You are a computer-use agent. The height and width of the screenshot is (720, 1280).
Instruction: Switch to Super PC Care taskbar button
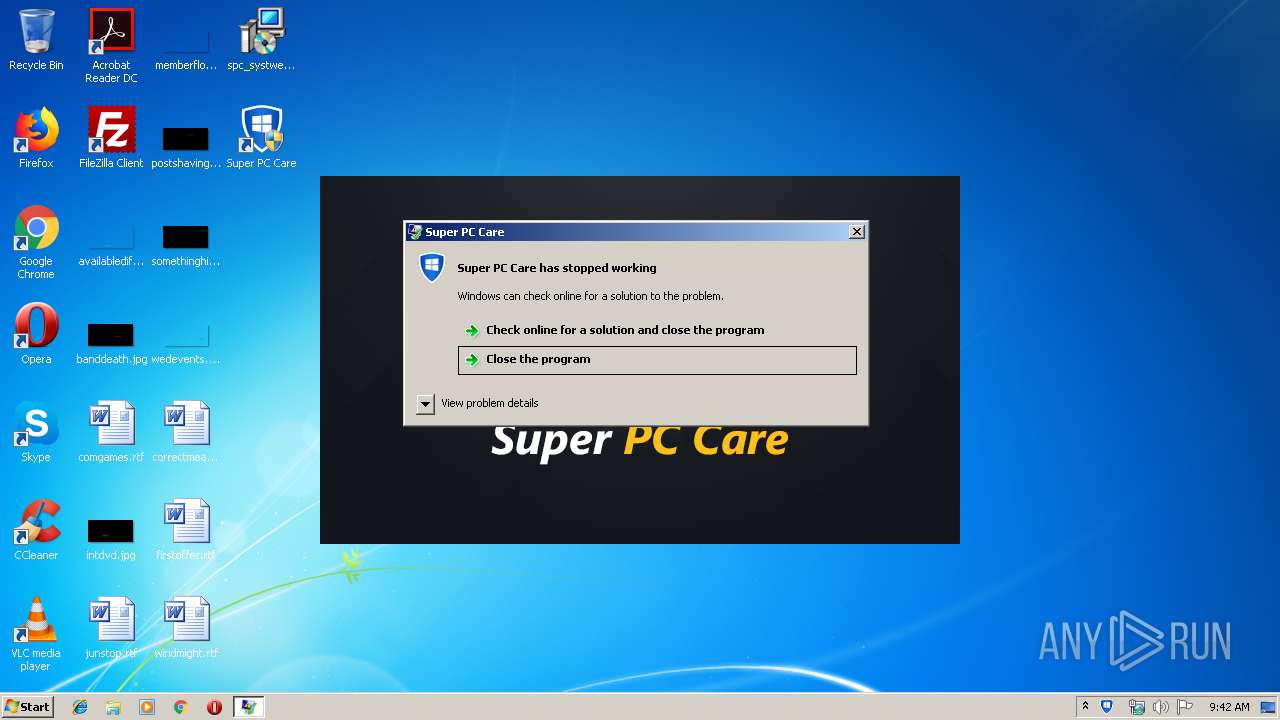(x=248, y=707)
